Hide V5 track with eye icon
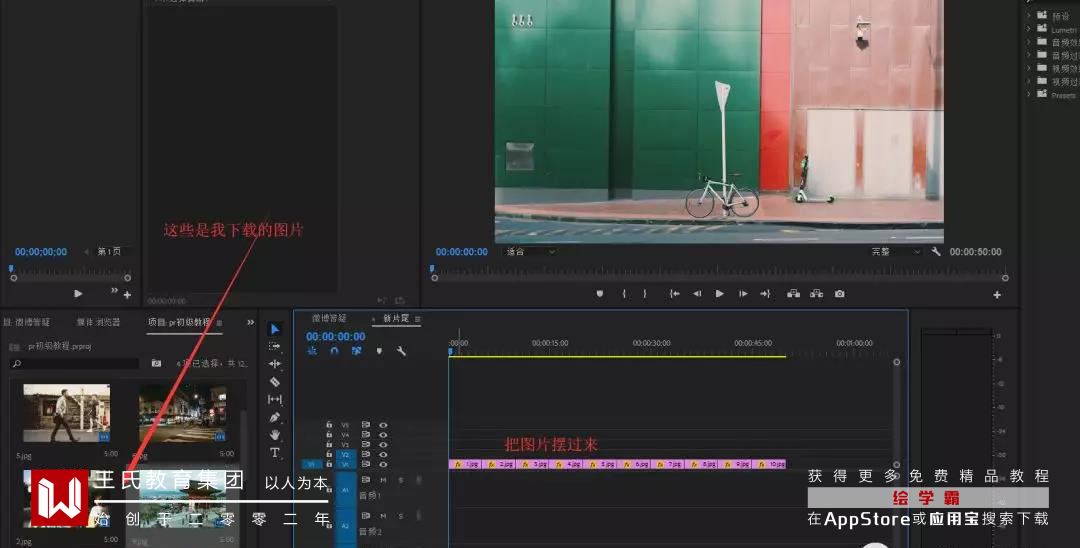Viewport: 1080px width, 548px height. coord(383,425)
